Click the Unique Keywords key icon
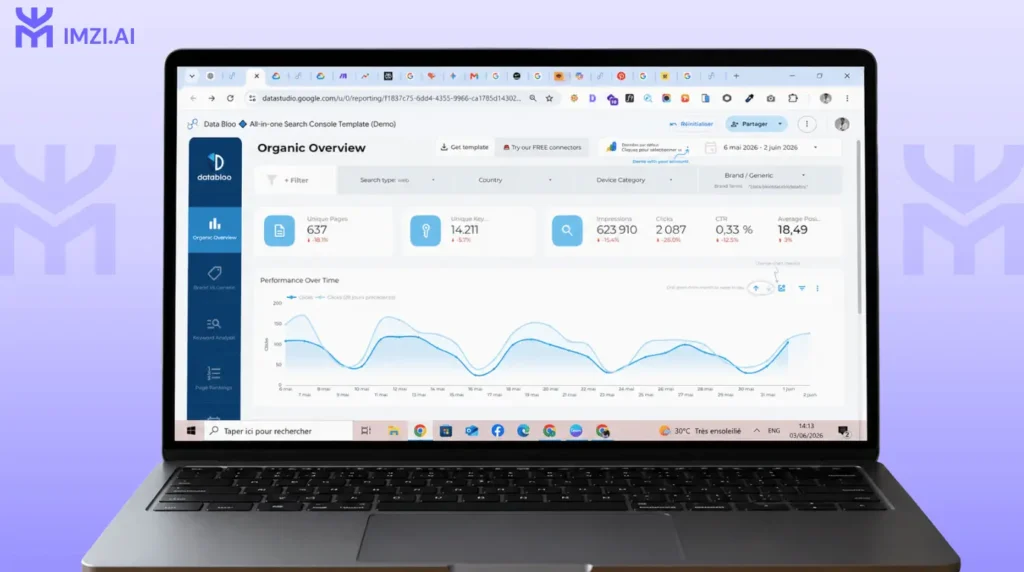1024x572 pixels. 425,230
